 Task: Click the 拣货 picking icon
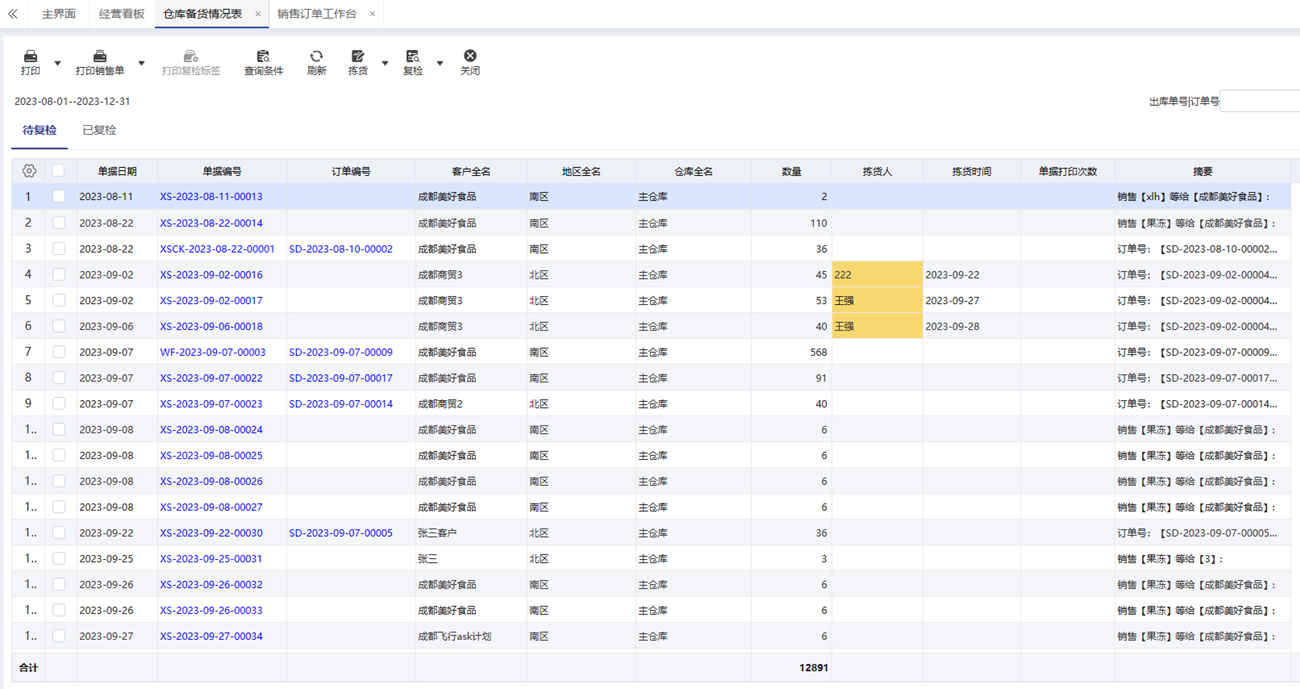358,57
